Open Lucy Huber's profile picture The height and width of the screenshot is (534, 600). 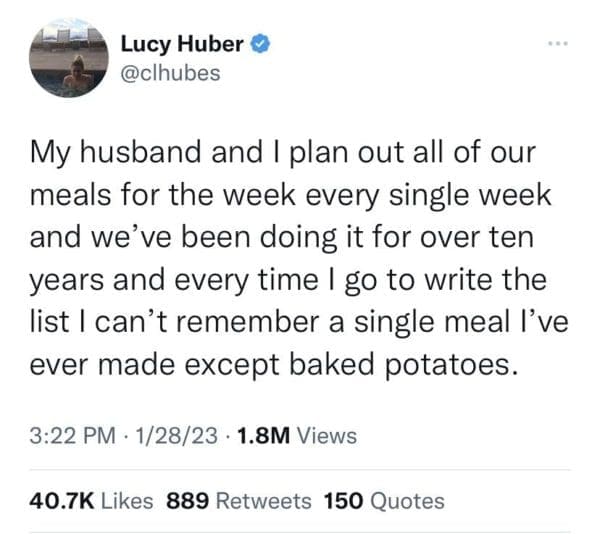pyautogui.click(x=70, y=61)
